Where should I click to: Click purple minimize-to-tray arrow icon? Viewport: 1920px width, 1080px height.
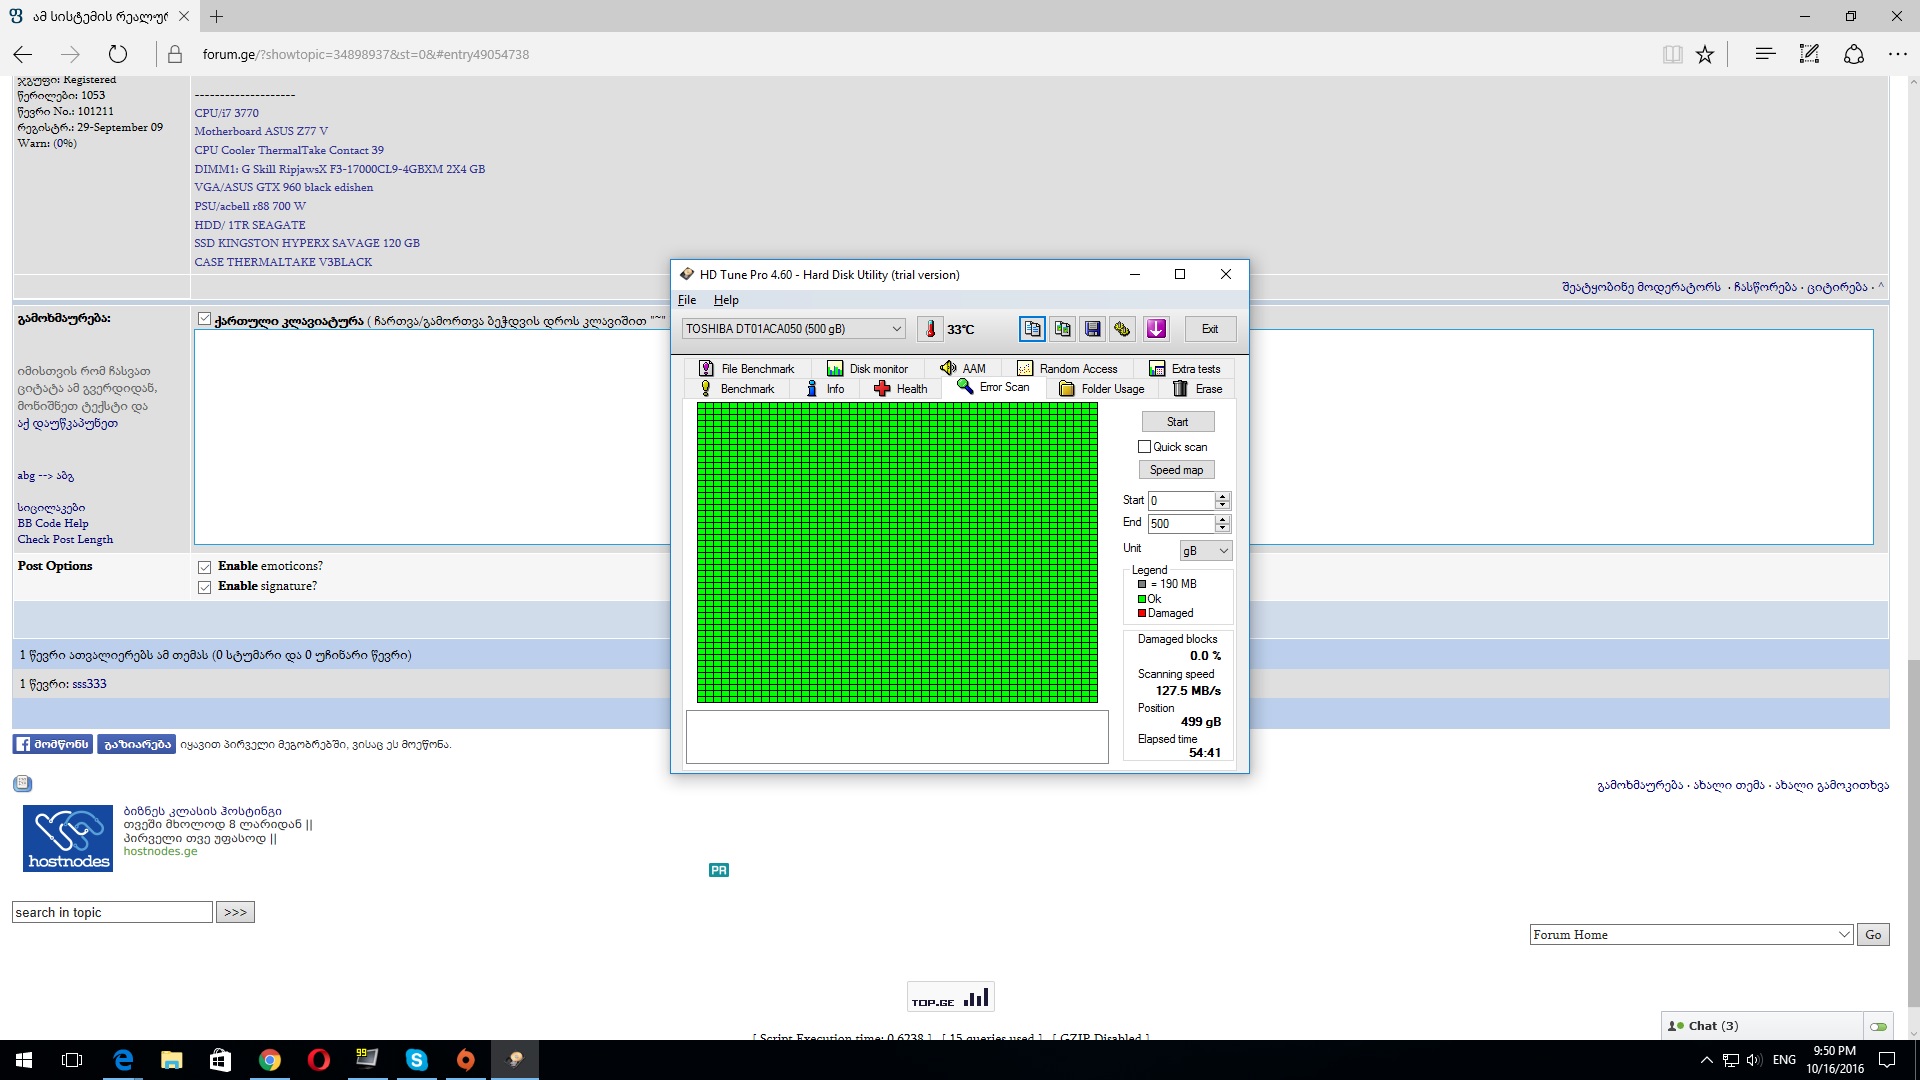[x=1156, y=329]
